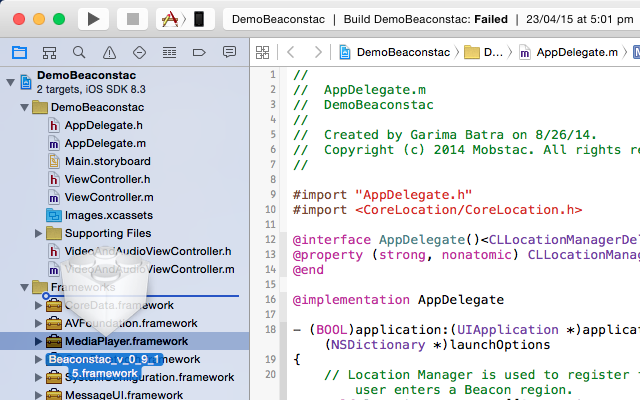The image size is (640, 400).
Task: Expand CoreData.framework disclosure triangle
Action: click(x=38, y=305)
